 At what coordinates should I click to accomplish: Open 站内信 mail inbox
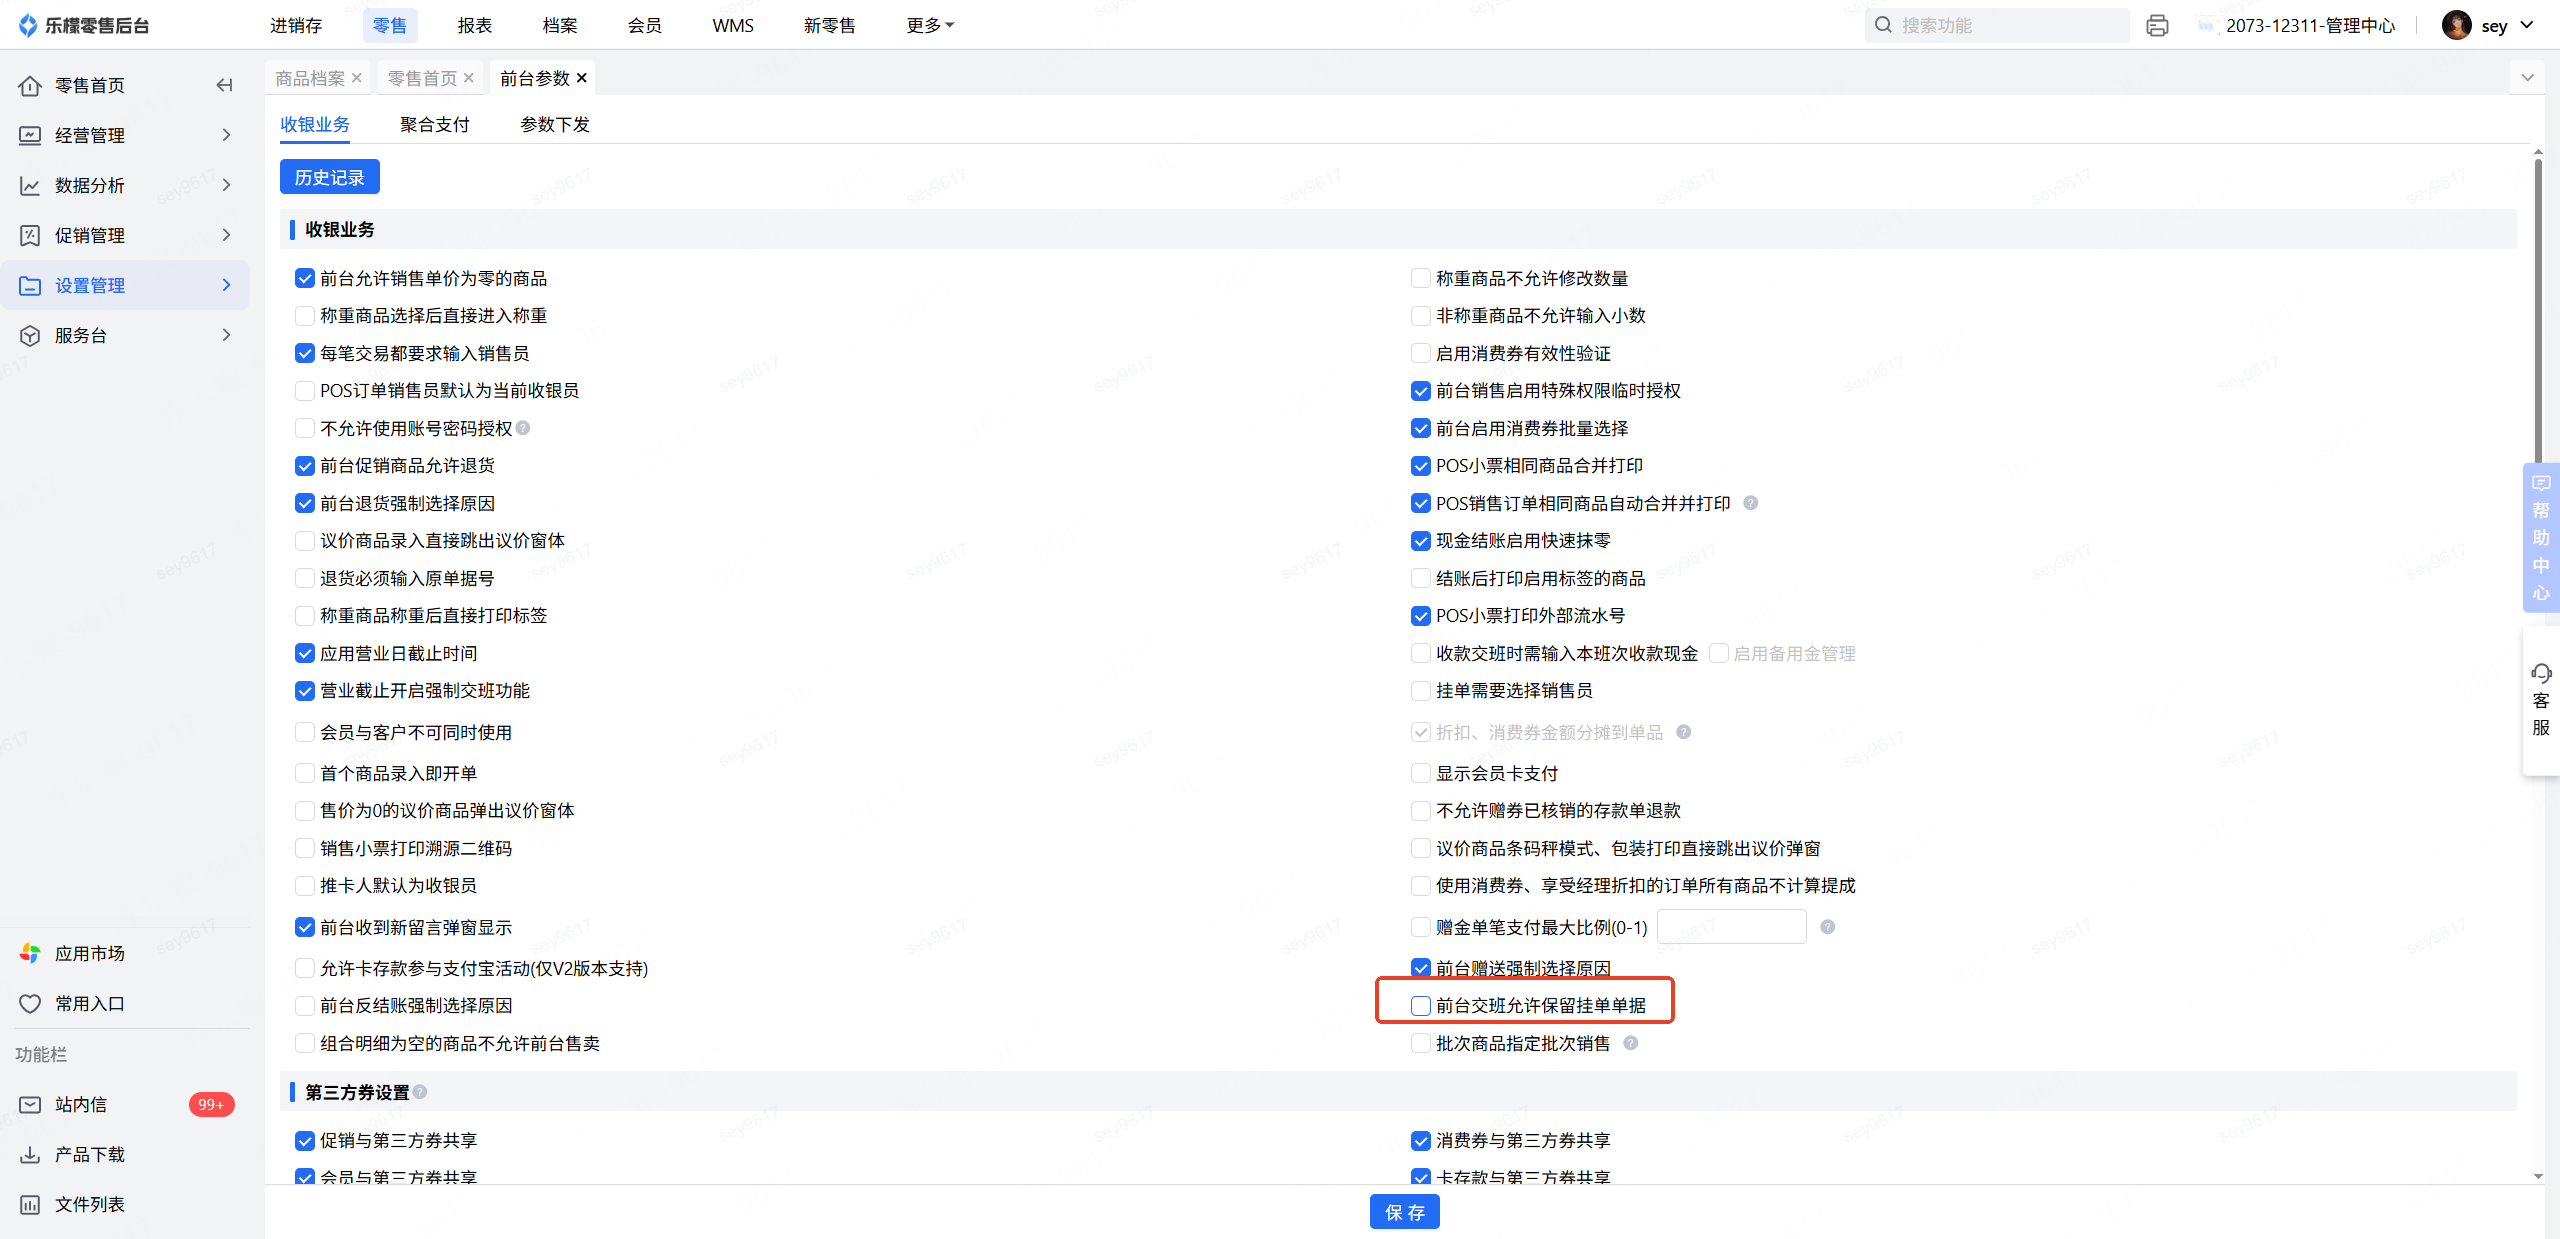click(80, 1104)
